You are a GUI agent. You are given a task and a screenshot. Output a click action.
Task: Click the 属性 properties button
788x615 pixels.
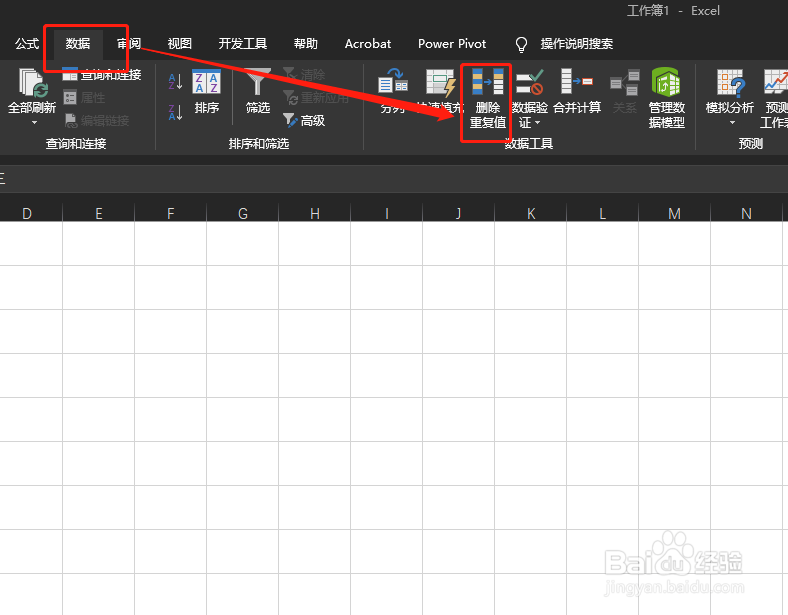(84, 97)
